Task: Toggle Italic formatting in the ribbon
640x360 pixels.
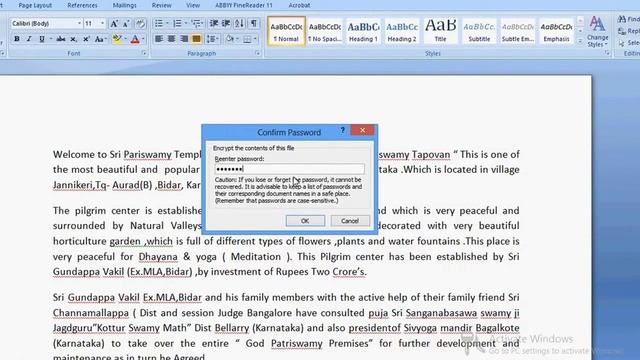Action: click(x=29, y=39)
